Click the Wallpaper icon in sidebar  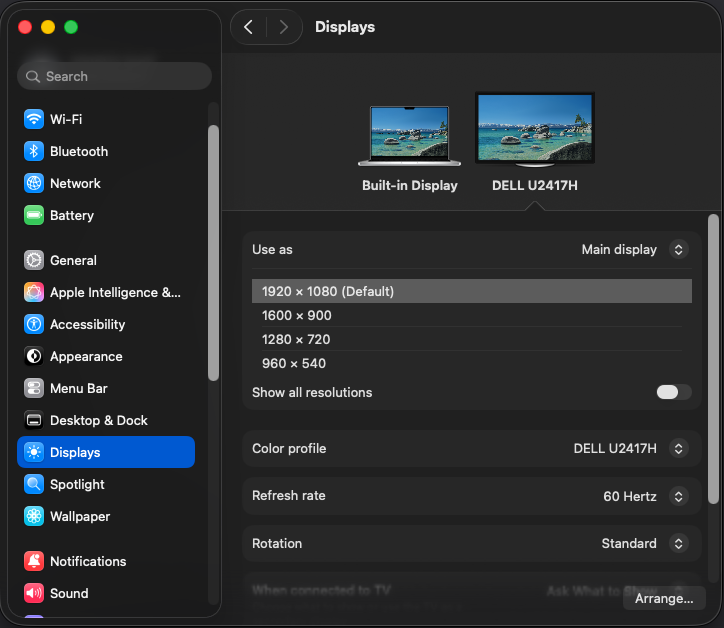[34, 516]
